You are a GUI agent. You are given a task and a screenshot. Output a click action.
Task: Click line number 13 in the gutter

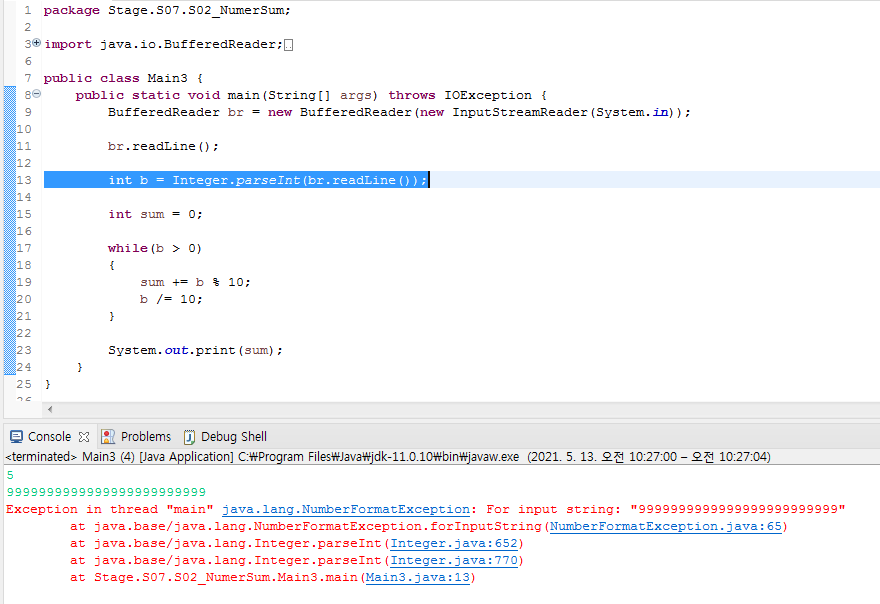pos(24,180)
